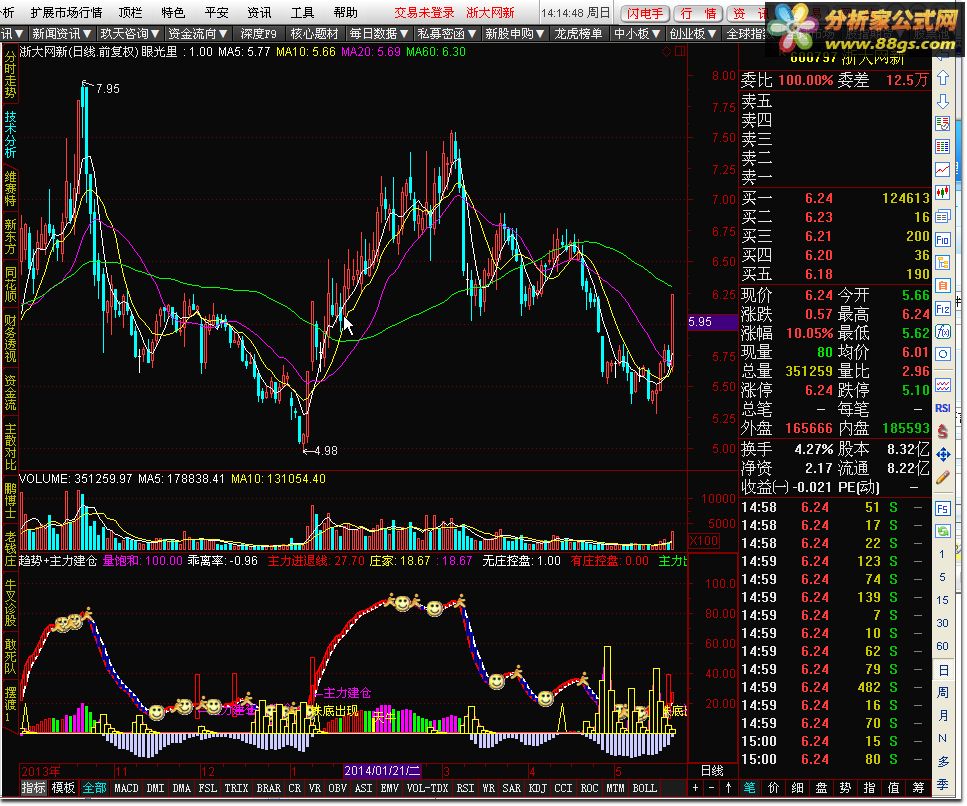Click the 2014/01/21 date marker on timeline

pos(382,770)
